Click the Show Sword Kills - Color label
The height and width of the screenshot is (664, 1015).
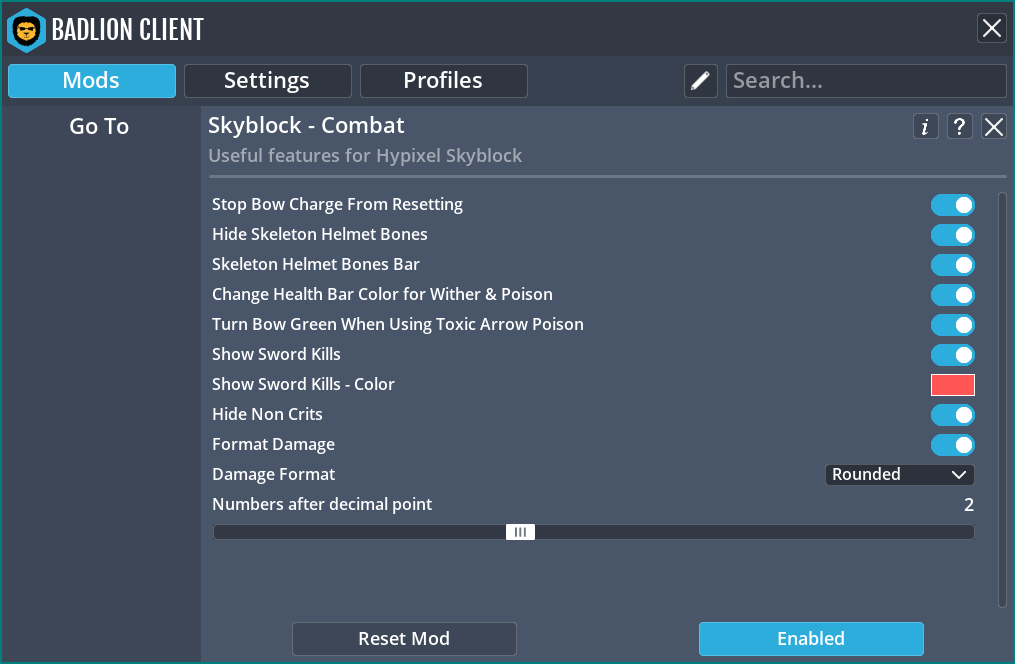tap(303, 384)
